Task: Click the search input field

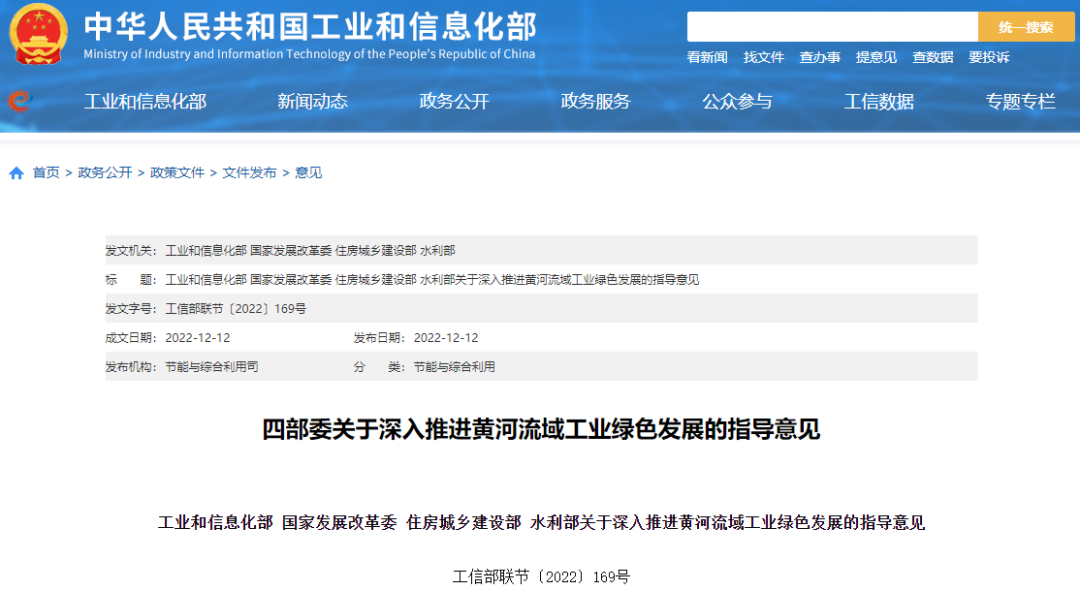Action: coord(831,27)
